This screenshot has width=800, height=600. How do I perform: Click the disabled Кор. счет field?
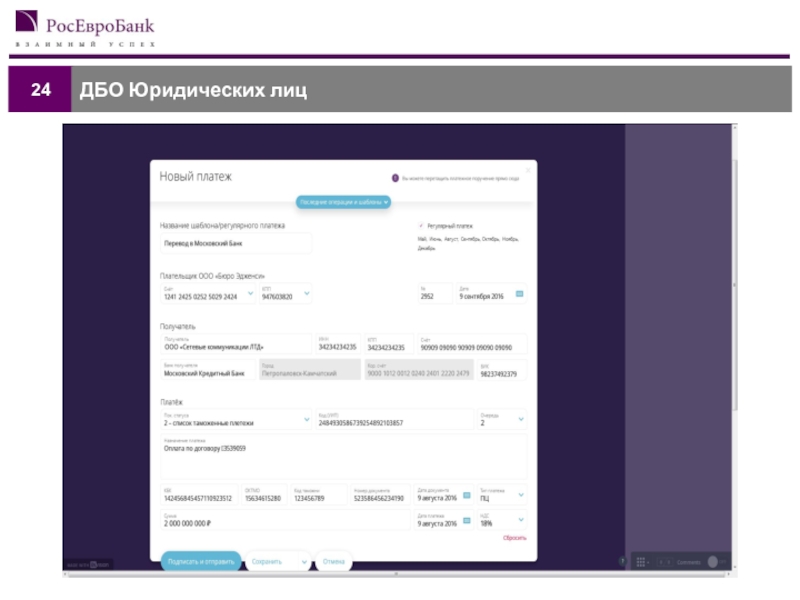point(419,370)
